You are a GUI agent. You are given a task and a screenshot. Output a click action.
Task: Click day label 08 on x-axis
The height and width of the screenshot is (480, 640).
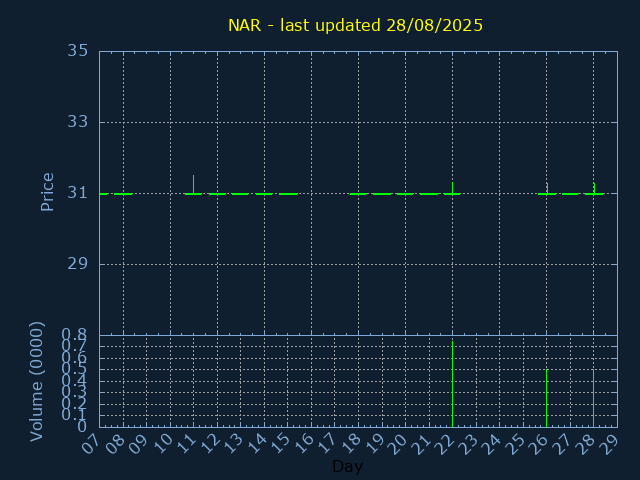tap(114, 444)
